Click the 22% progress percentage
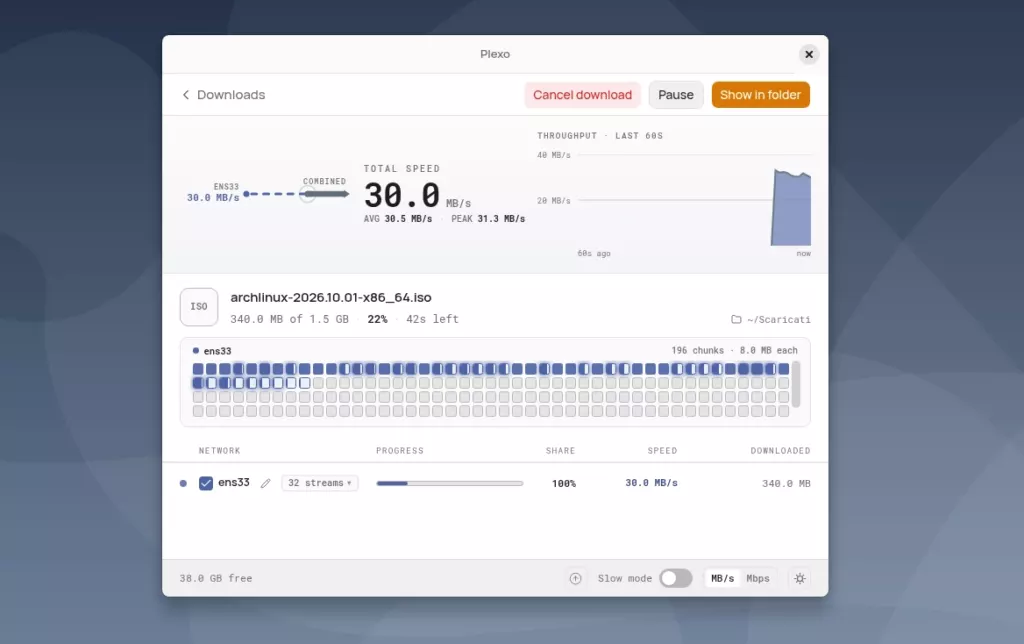Screen dimensions: 1024x644 click(x=377, y=319)
